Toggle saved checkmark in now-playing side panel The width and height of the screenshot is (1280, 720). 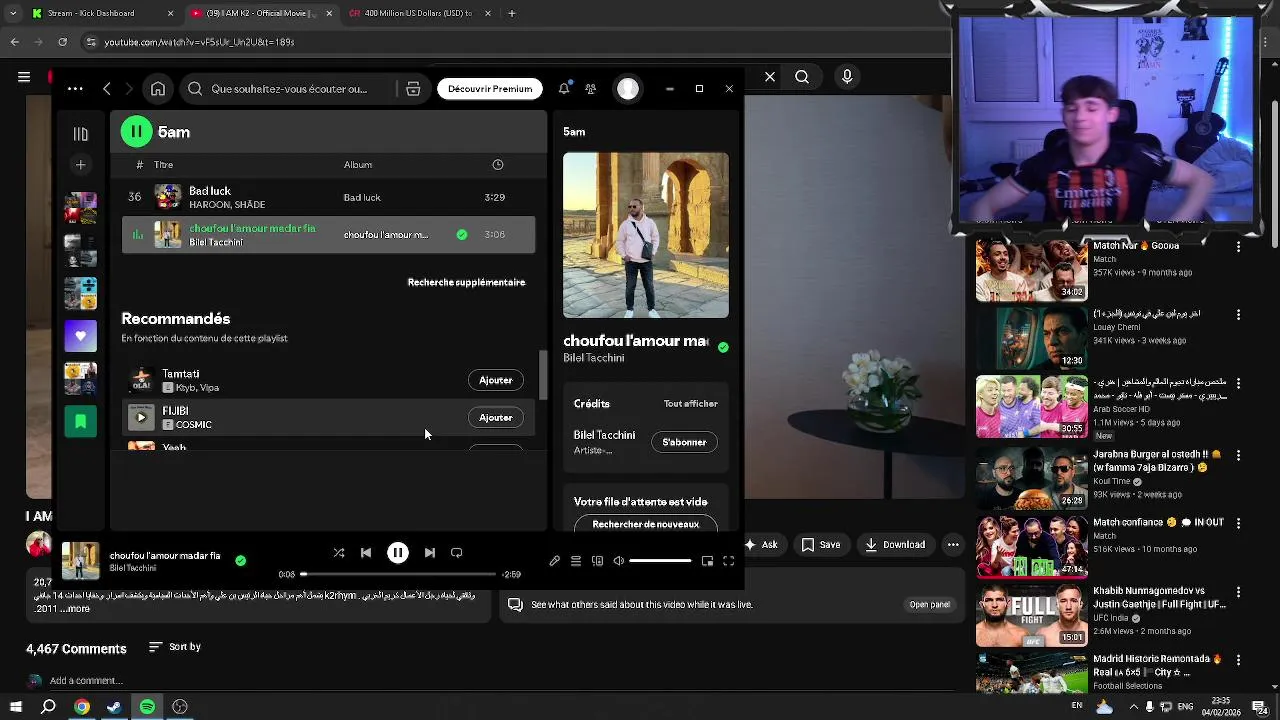[723, 347]
